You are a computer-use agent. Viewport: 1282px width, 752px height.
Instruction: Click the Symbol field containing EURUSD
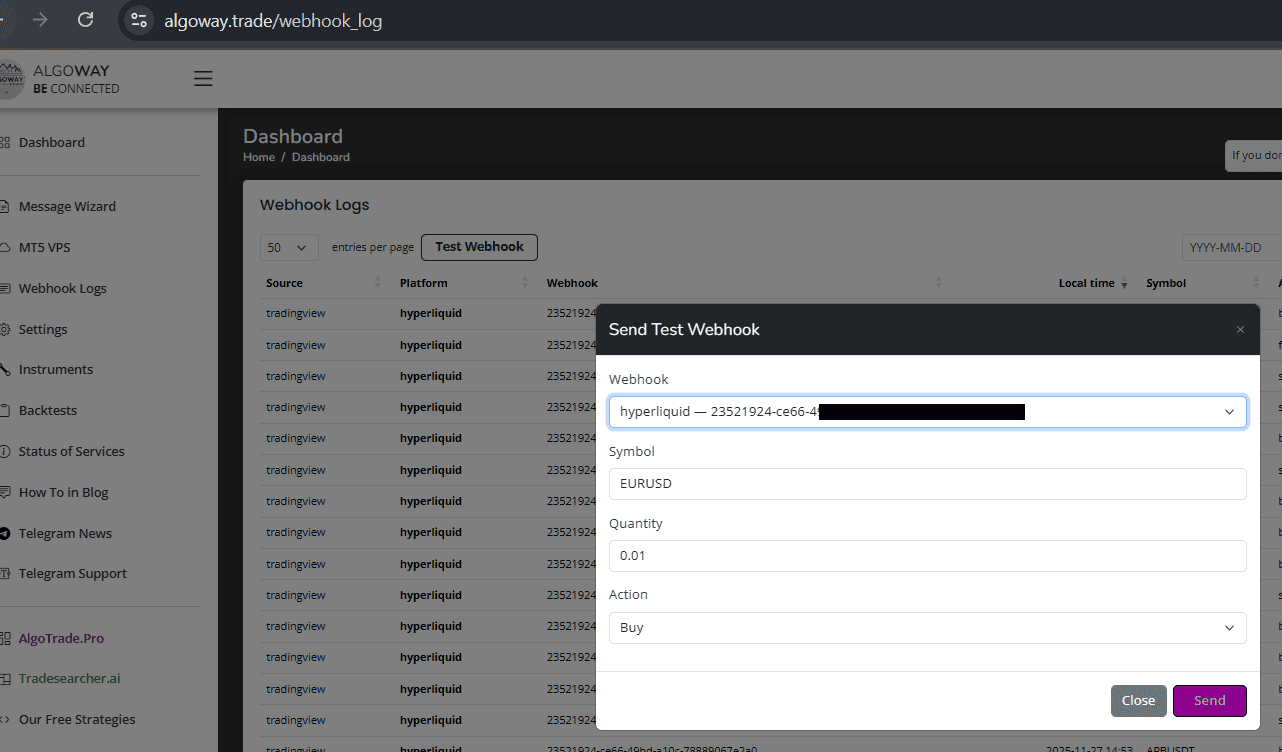(x=927, y=484)
